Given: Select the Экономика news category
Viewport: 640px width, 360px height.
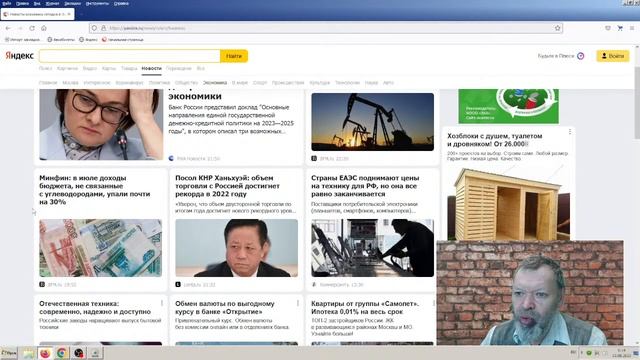Looking at the screenshot, I should coord(215,83).
